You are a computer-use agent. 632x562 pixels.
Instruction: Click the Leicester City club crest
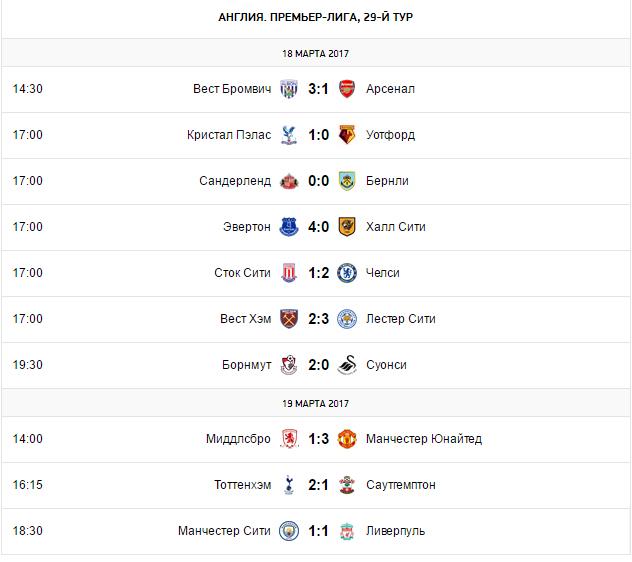pos(347,319)
